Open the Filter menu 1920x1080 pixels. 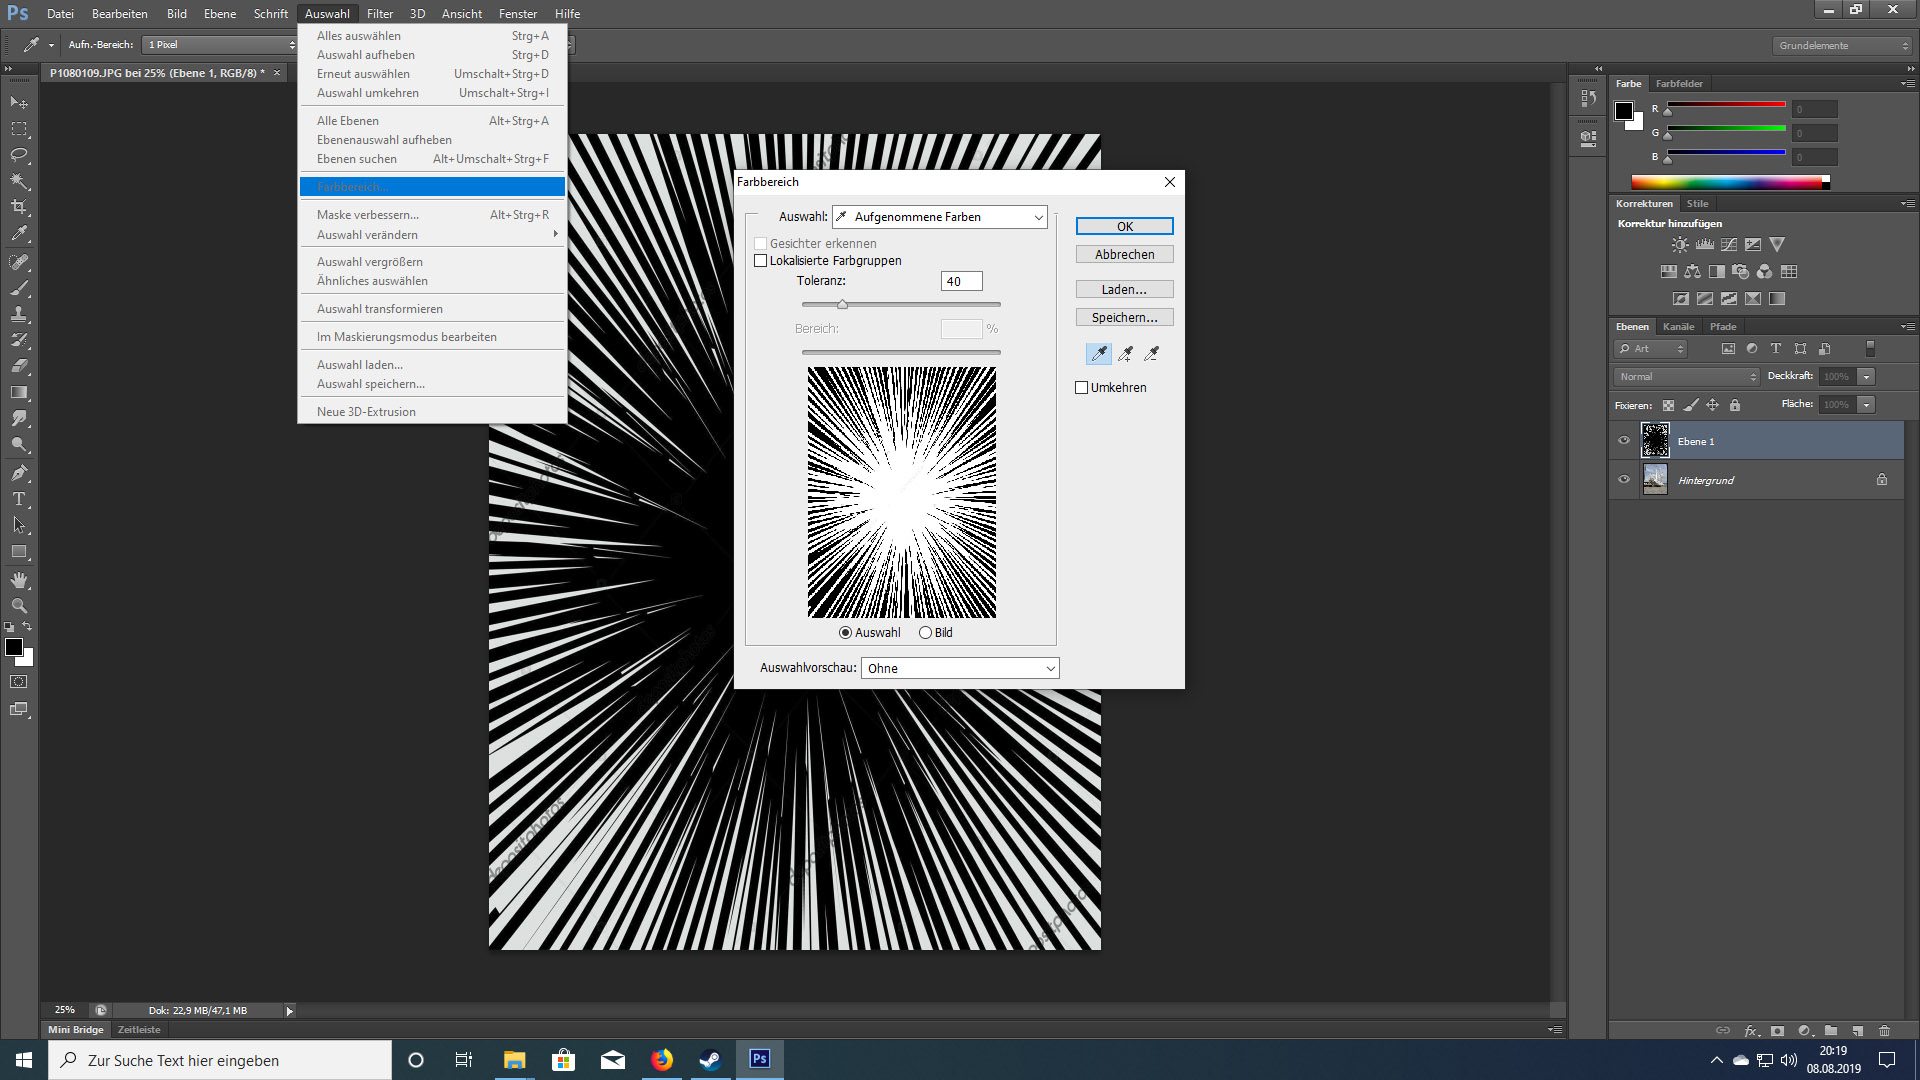tap(379, 14)
